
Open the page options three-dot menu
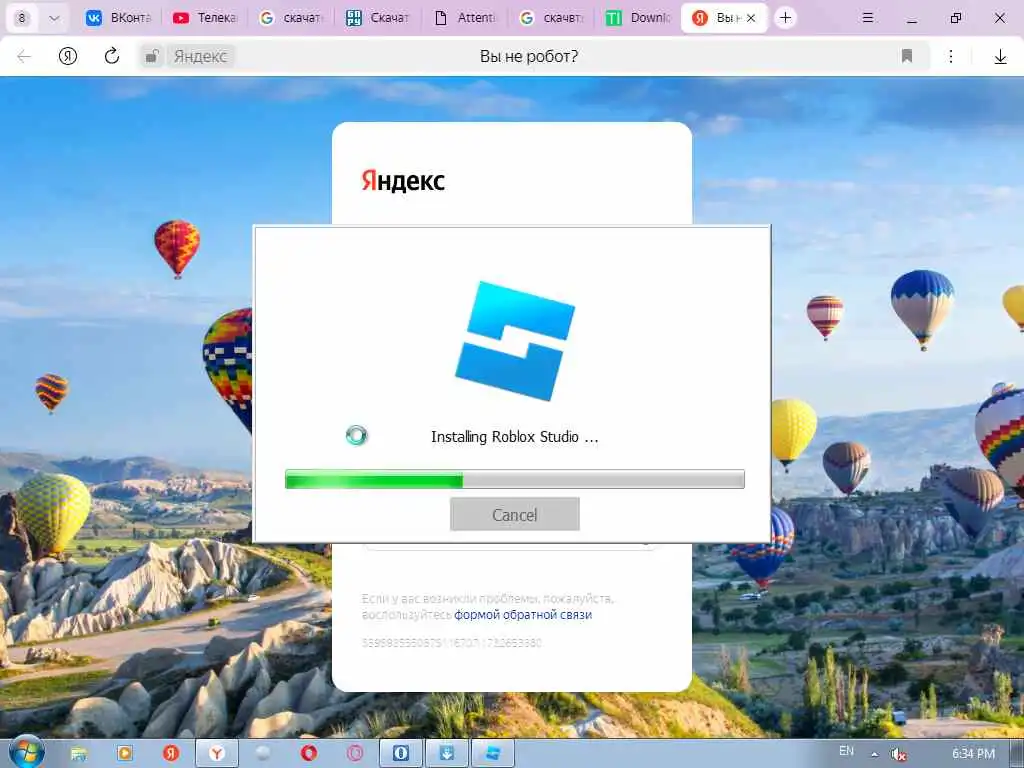951,56
